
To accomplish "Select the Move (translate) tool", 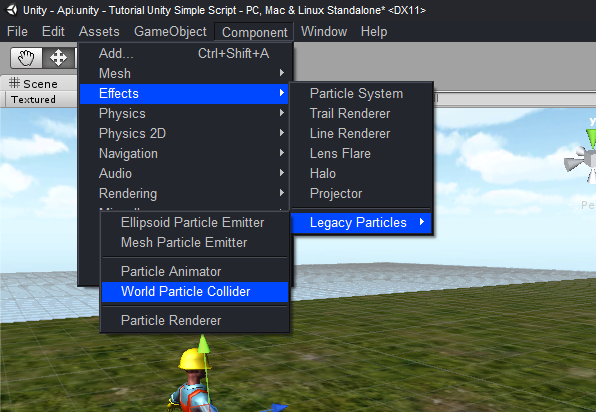I will click(x=58, y=58).
